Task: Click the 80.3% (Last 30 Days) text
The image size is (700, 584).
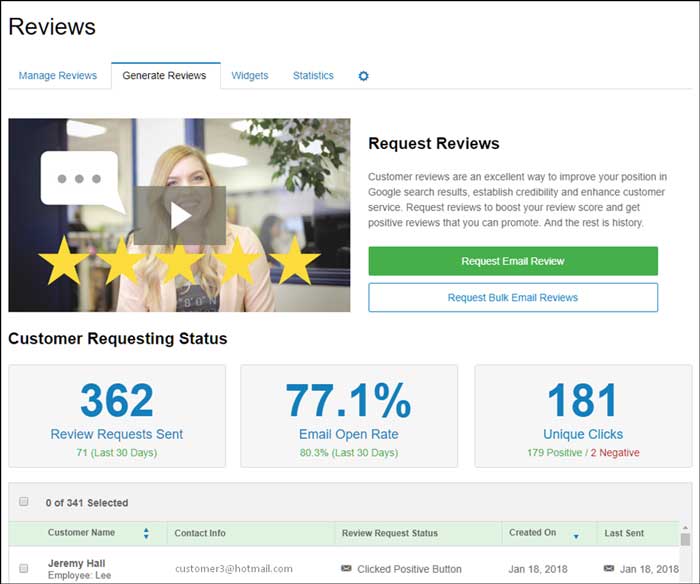Action: click(x=349, y=452)
